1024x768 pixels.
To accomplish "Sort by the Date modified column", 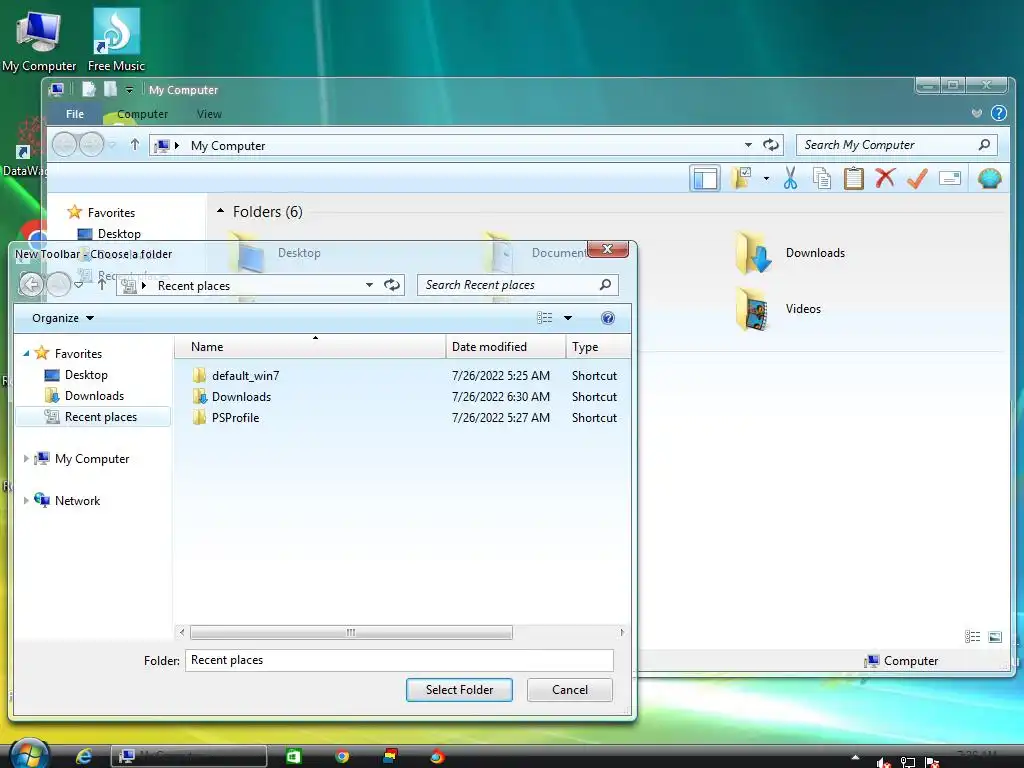I will 506,347.
